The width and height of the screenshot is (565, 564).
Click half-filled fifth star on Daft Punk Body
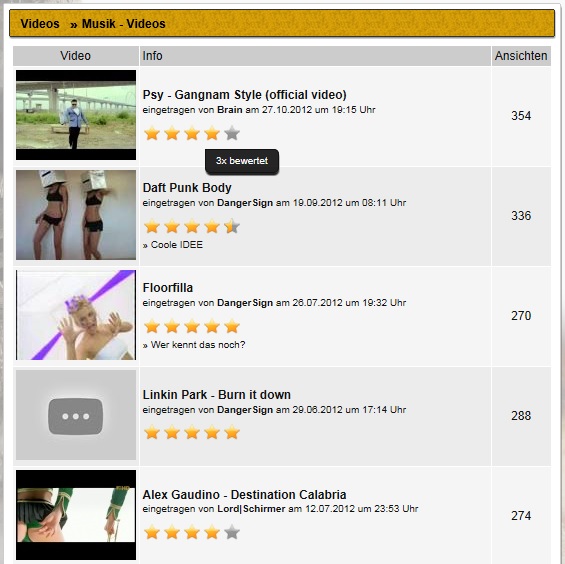click(x=232, y=227)
